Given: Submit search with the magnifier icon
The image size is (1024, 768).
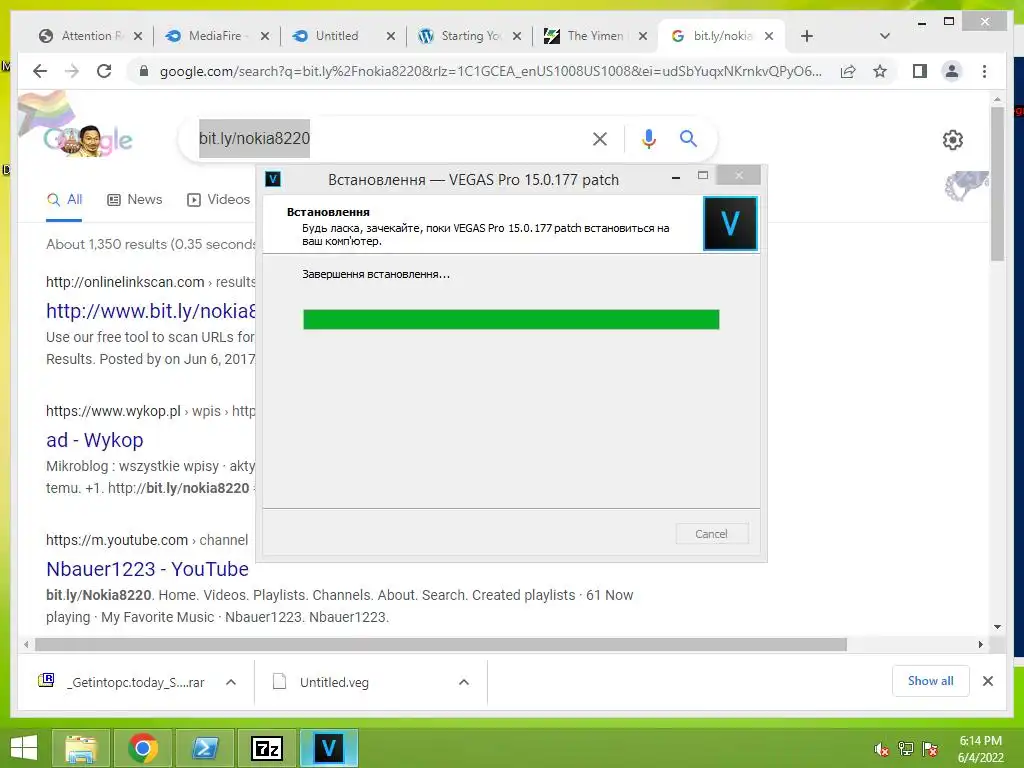Looking at the screenshot, I should click(688, 138).
